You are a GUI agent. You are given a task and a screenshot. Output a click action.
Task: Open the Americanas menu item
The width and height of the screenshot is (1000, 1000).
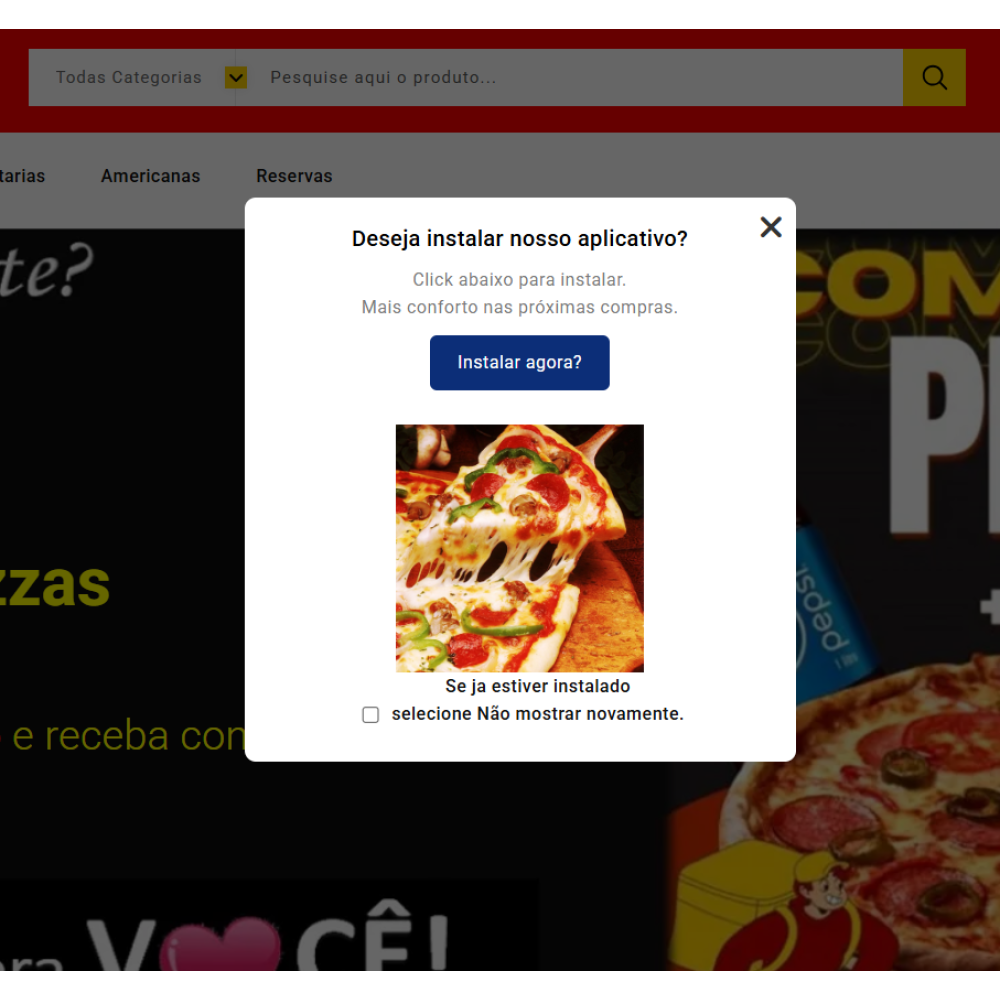(x=151, y=176)
